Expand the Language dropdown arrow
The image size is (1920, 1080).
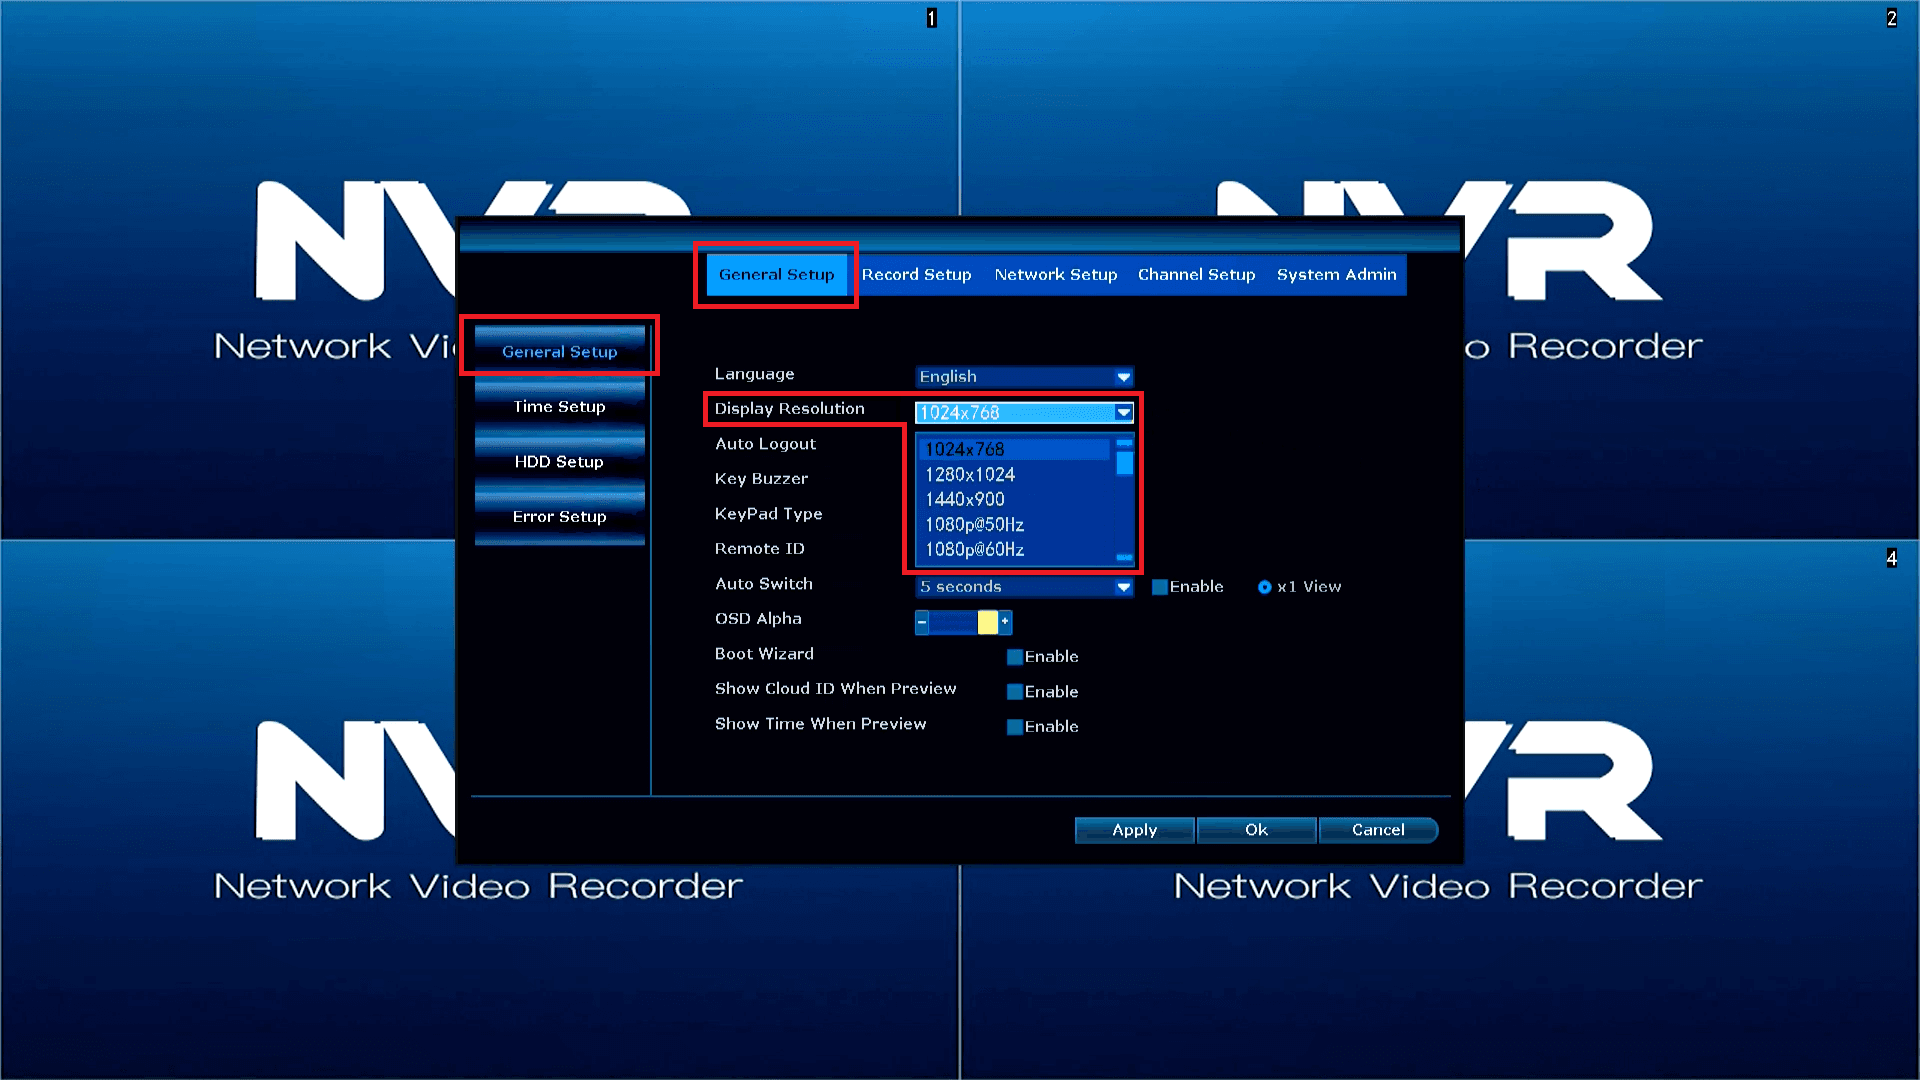1123,377
